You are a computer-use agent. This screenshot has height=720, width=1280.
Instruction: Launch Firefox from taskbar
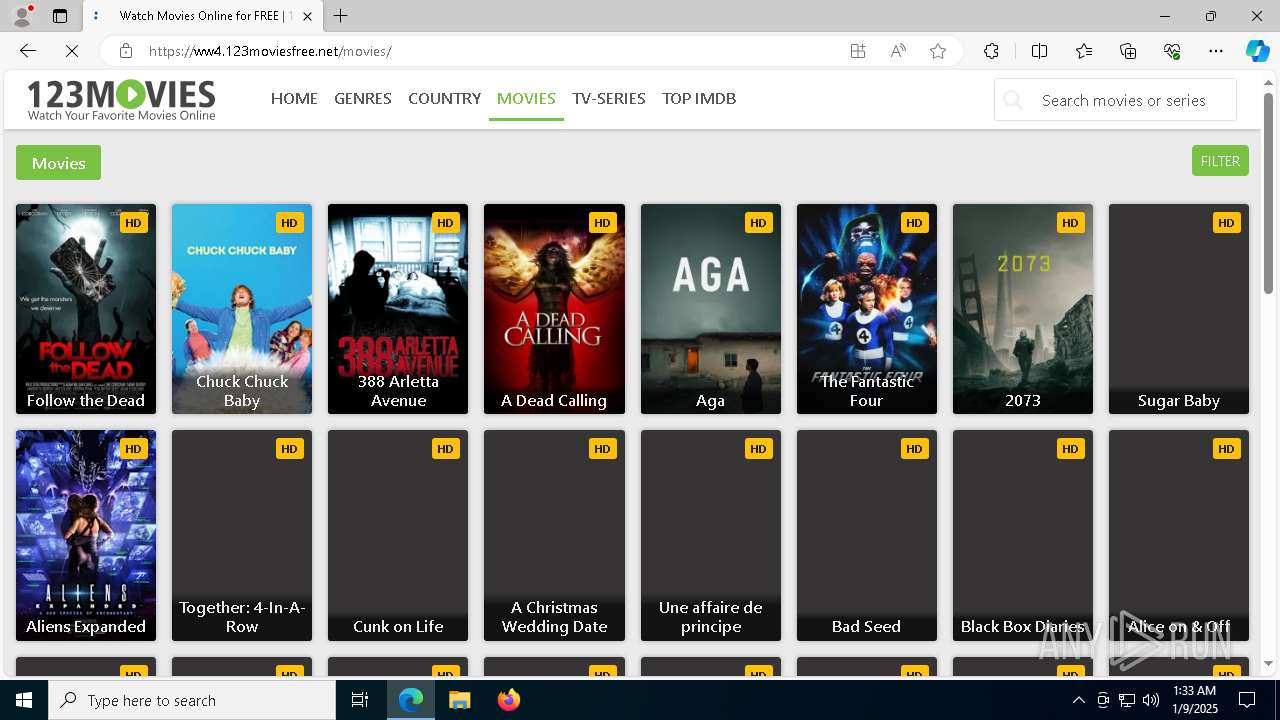click(509, 700)
